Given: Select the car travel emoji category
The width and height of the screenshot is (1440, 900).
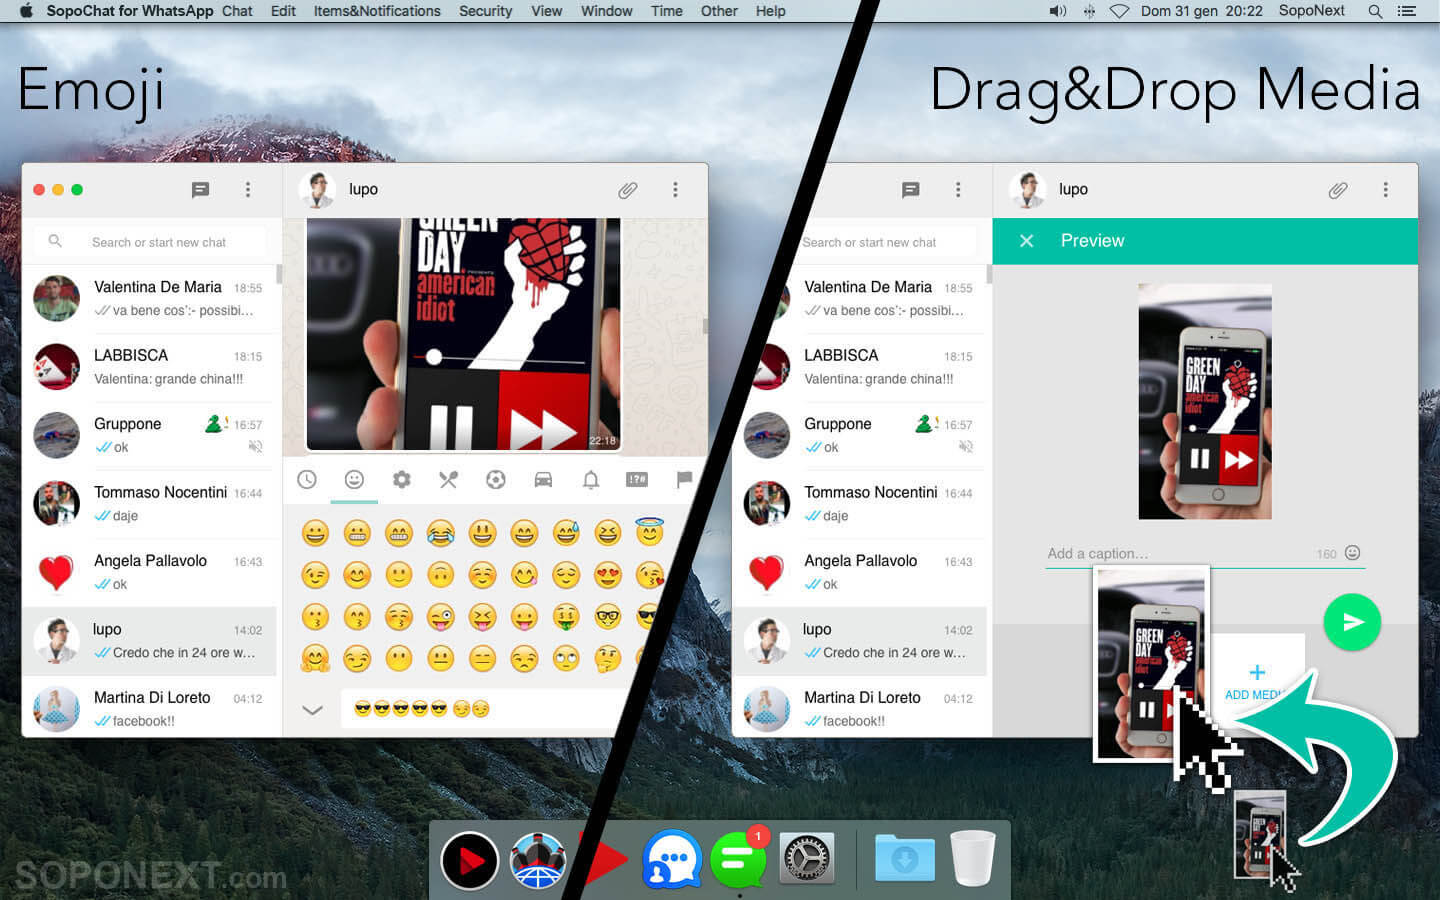Looking at the screenshot, I should 543,480.
